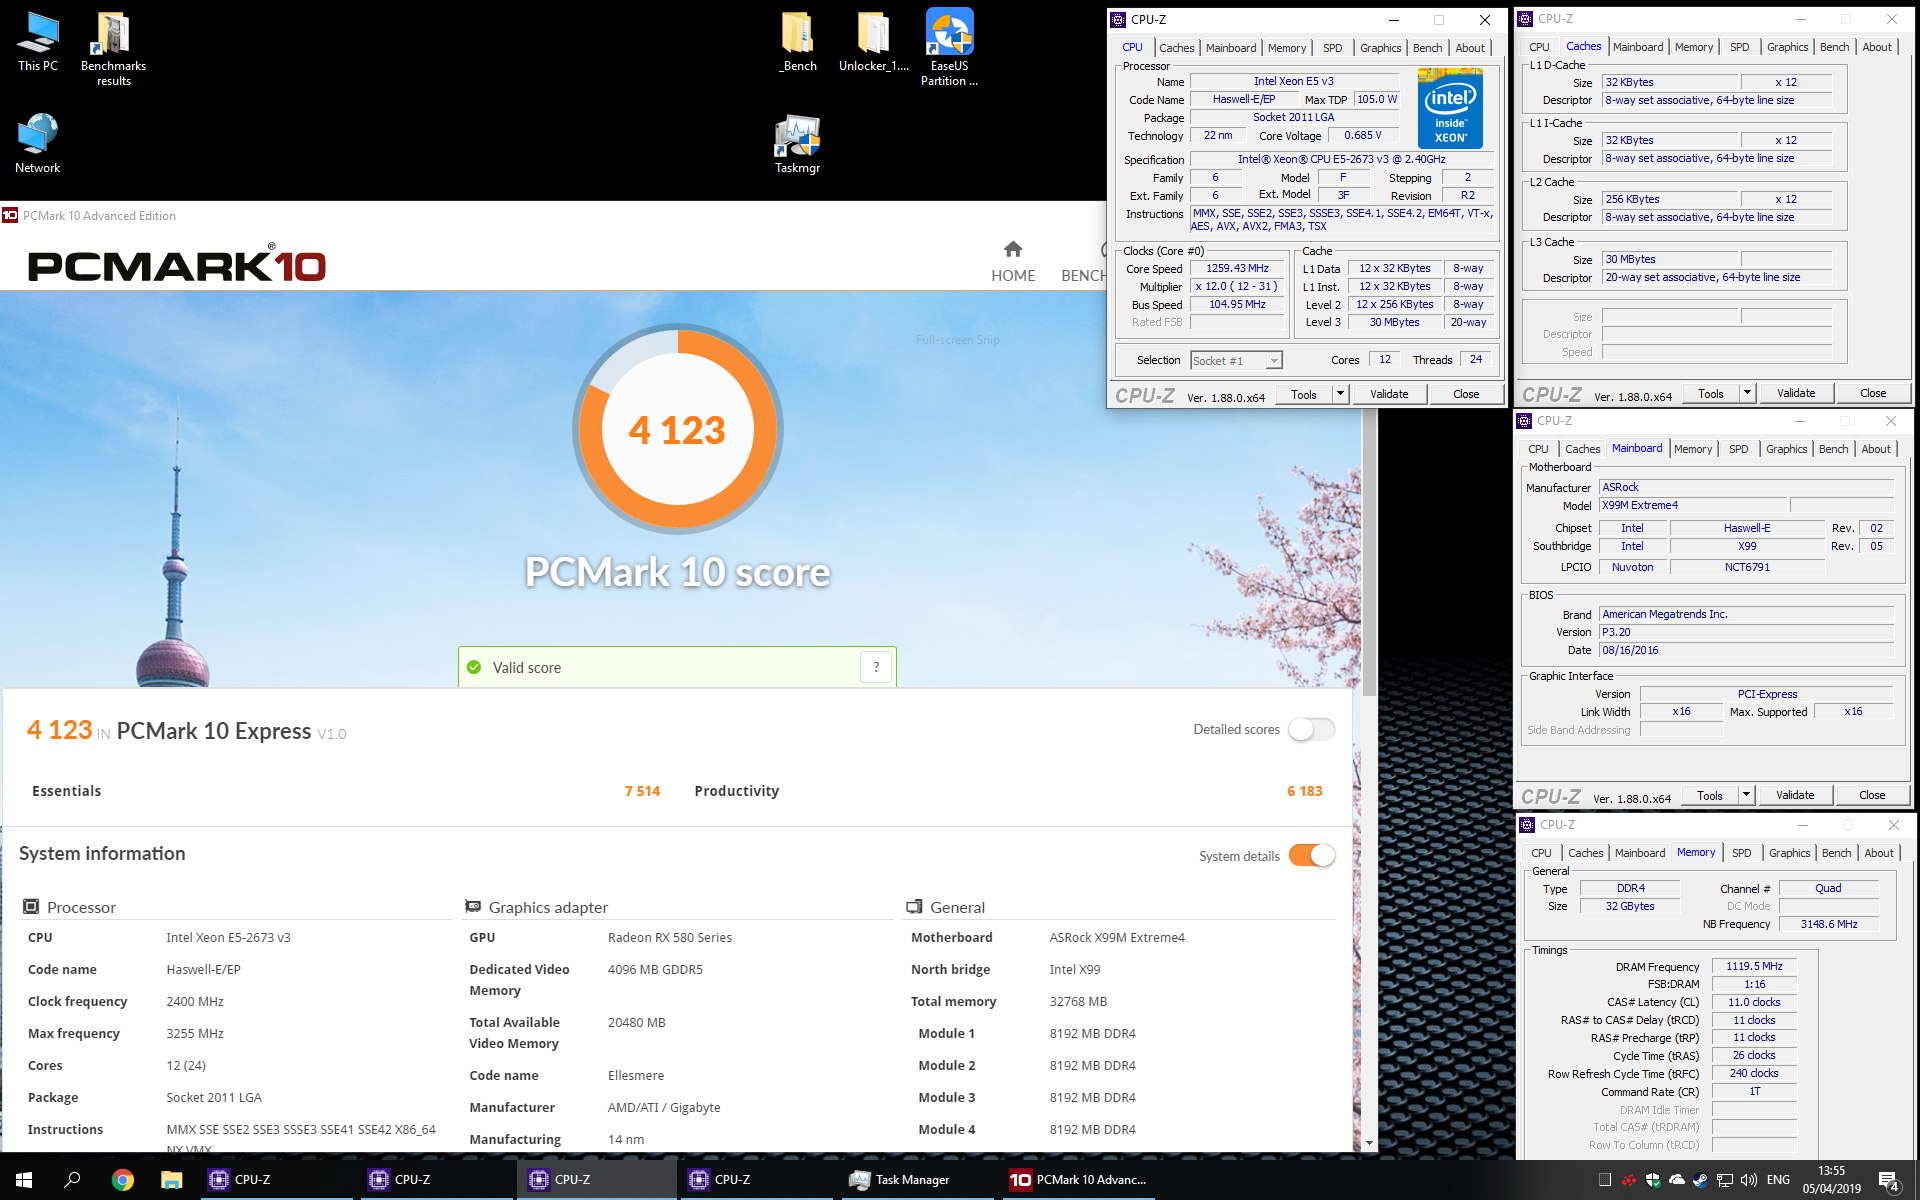
Task: Click Tools button in CPU-Z Mainboard window
Action: click(1710, 795)
